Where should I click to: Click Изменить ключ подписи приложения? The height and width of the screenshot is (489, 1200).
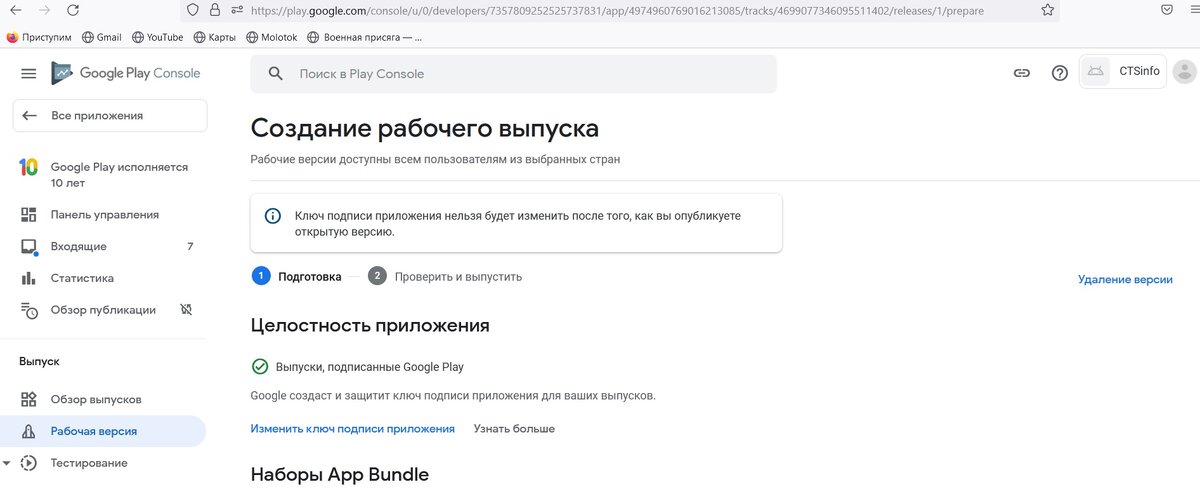click(352, 428)
